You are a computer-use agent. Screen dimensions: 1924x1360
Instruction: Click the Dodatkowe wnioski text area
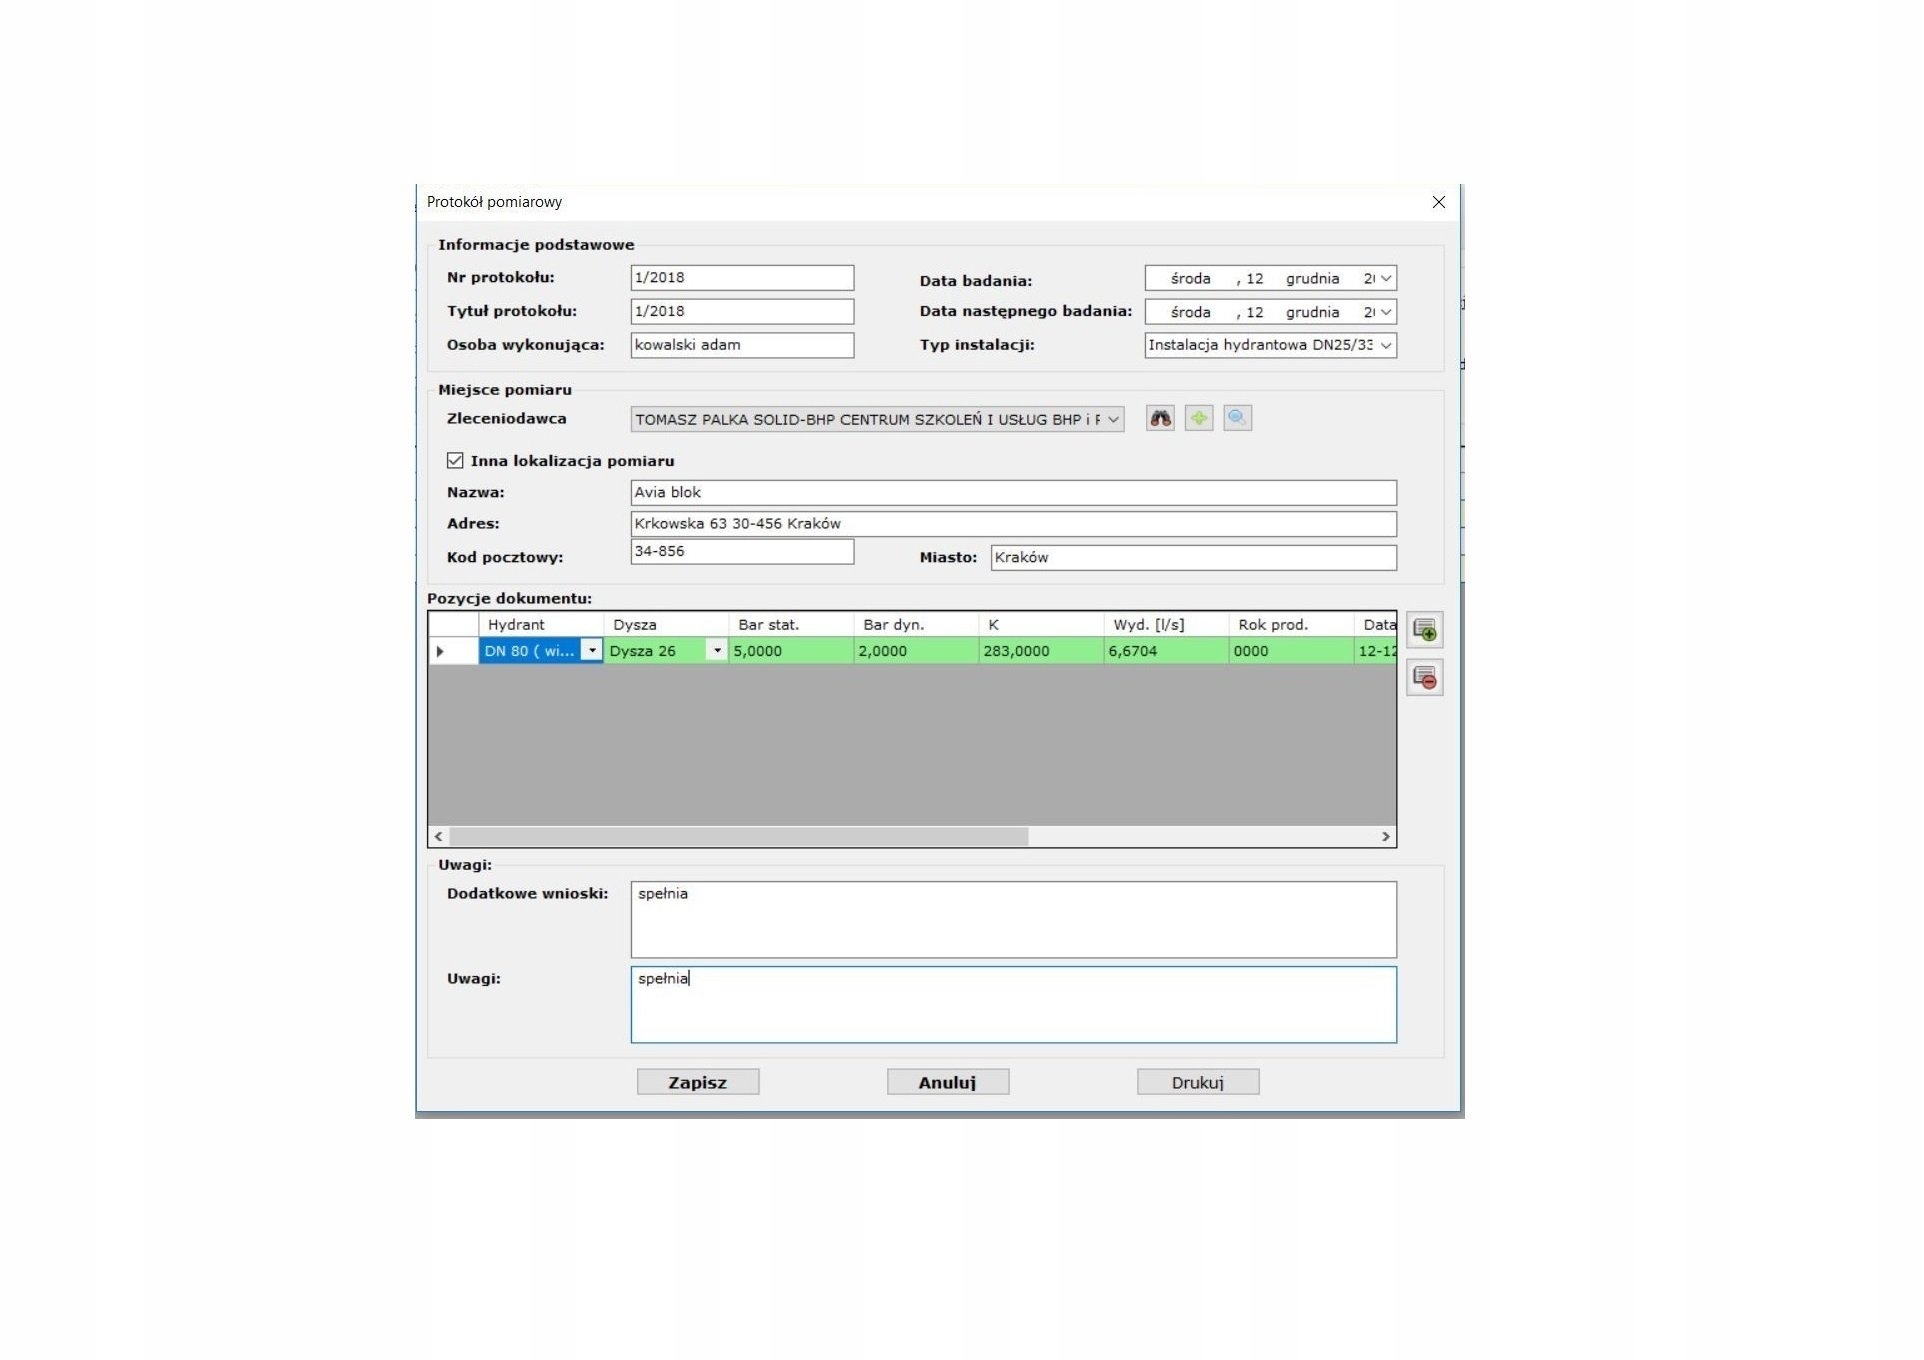(x=1012, y=919)
